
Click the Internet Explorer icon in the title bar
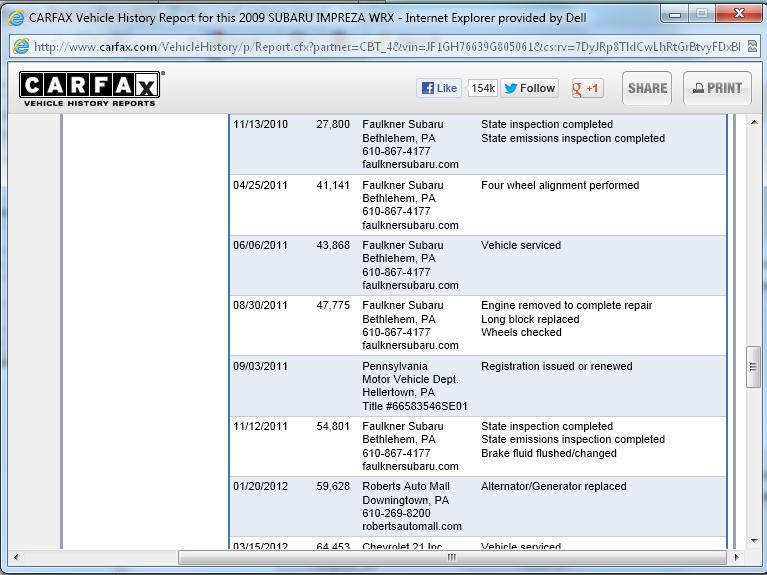[16, 18]
